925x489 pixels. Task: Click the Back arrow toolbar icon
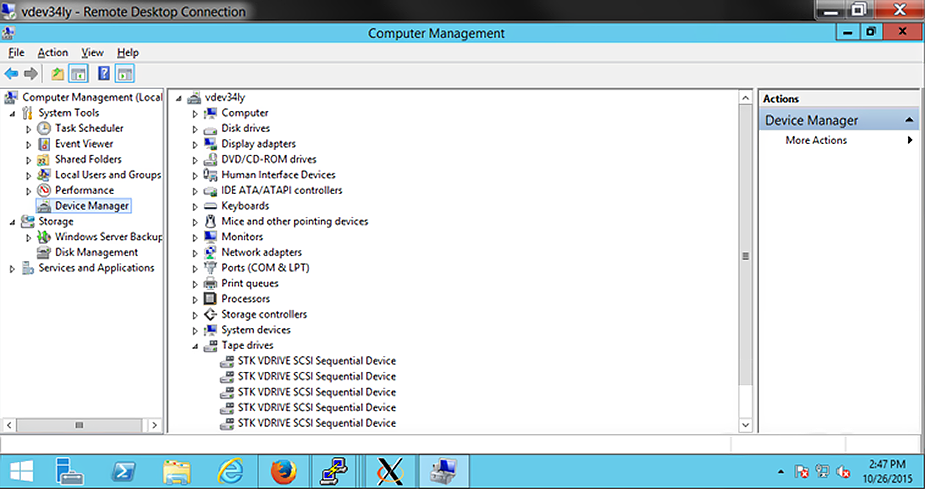11,74
